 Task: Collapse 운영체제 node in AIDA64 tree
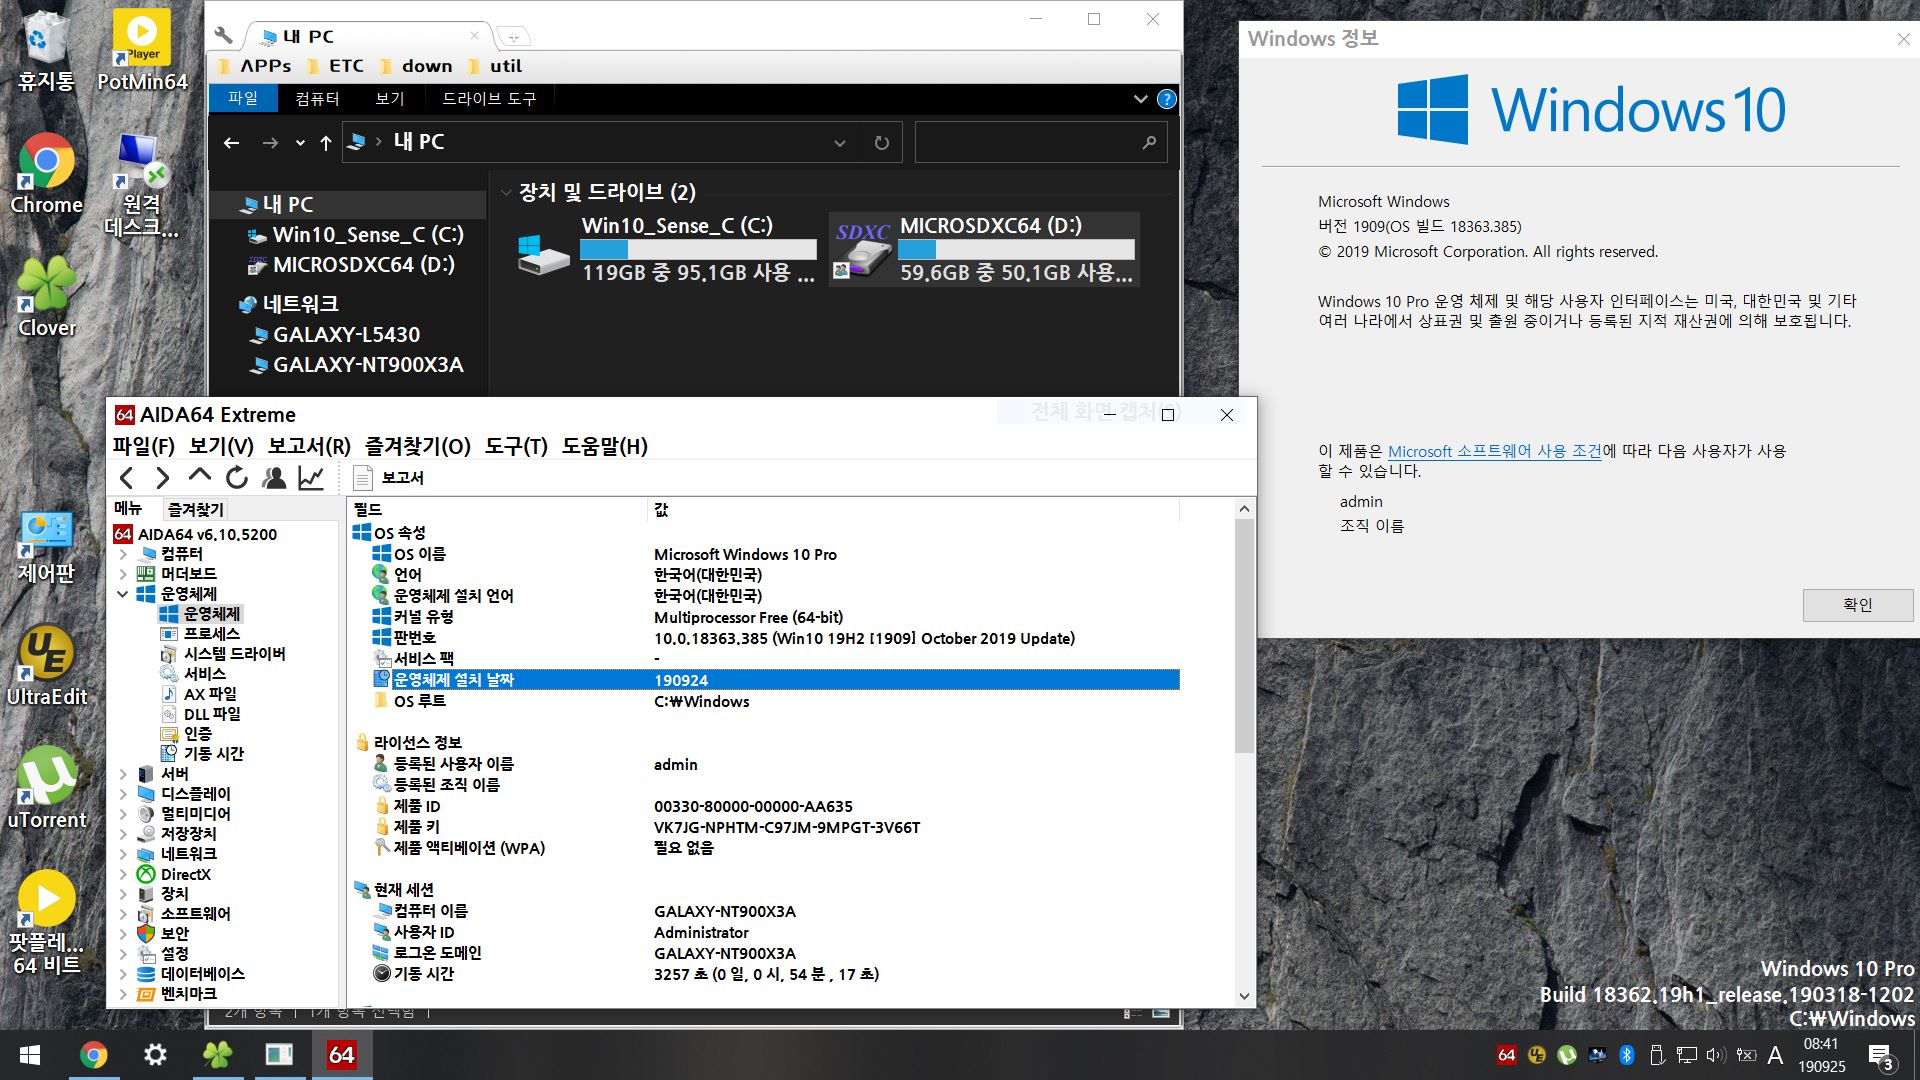tap(123, 594)
